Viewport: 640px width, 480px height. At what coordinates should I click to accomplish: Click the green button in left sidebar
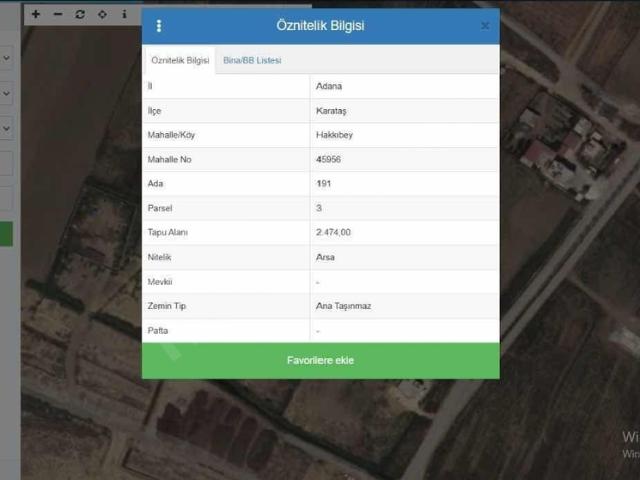[6, 234]
